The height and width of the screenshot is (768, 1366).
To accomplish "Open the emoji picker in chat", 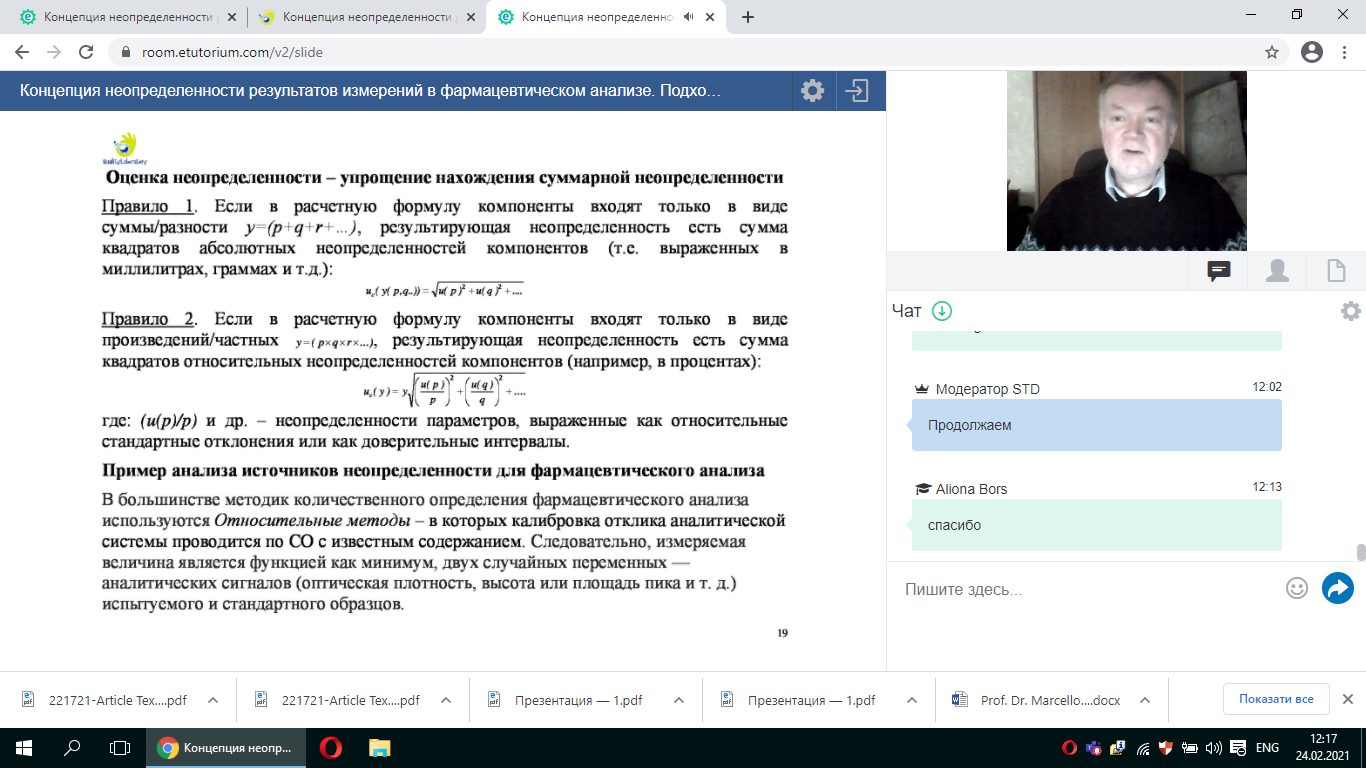I will point(1297,588).
